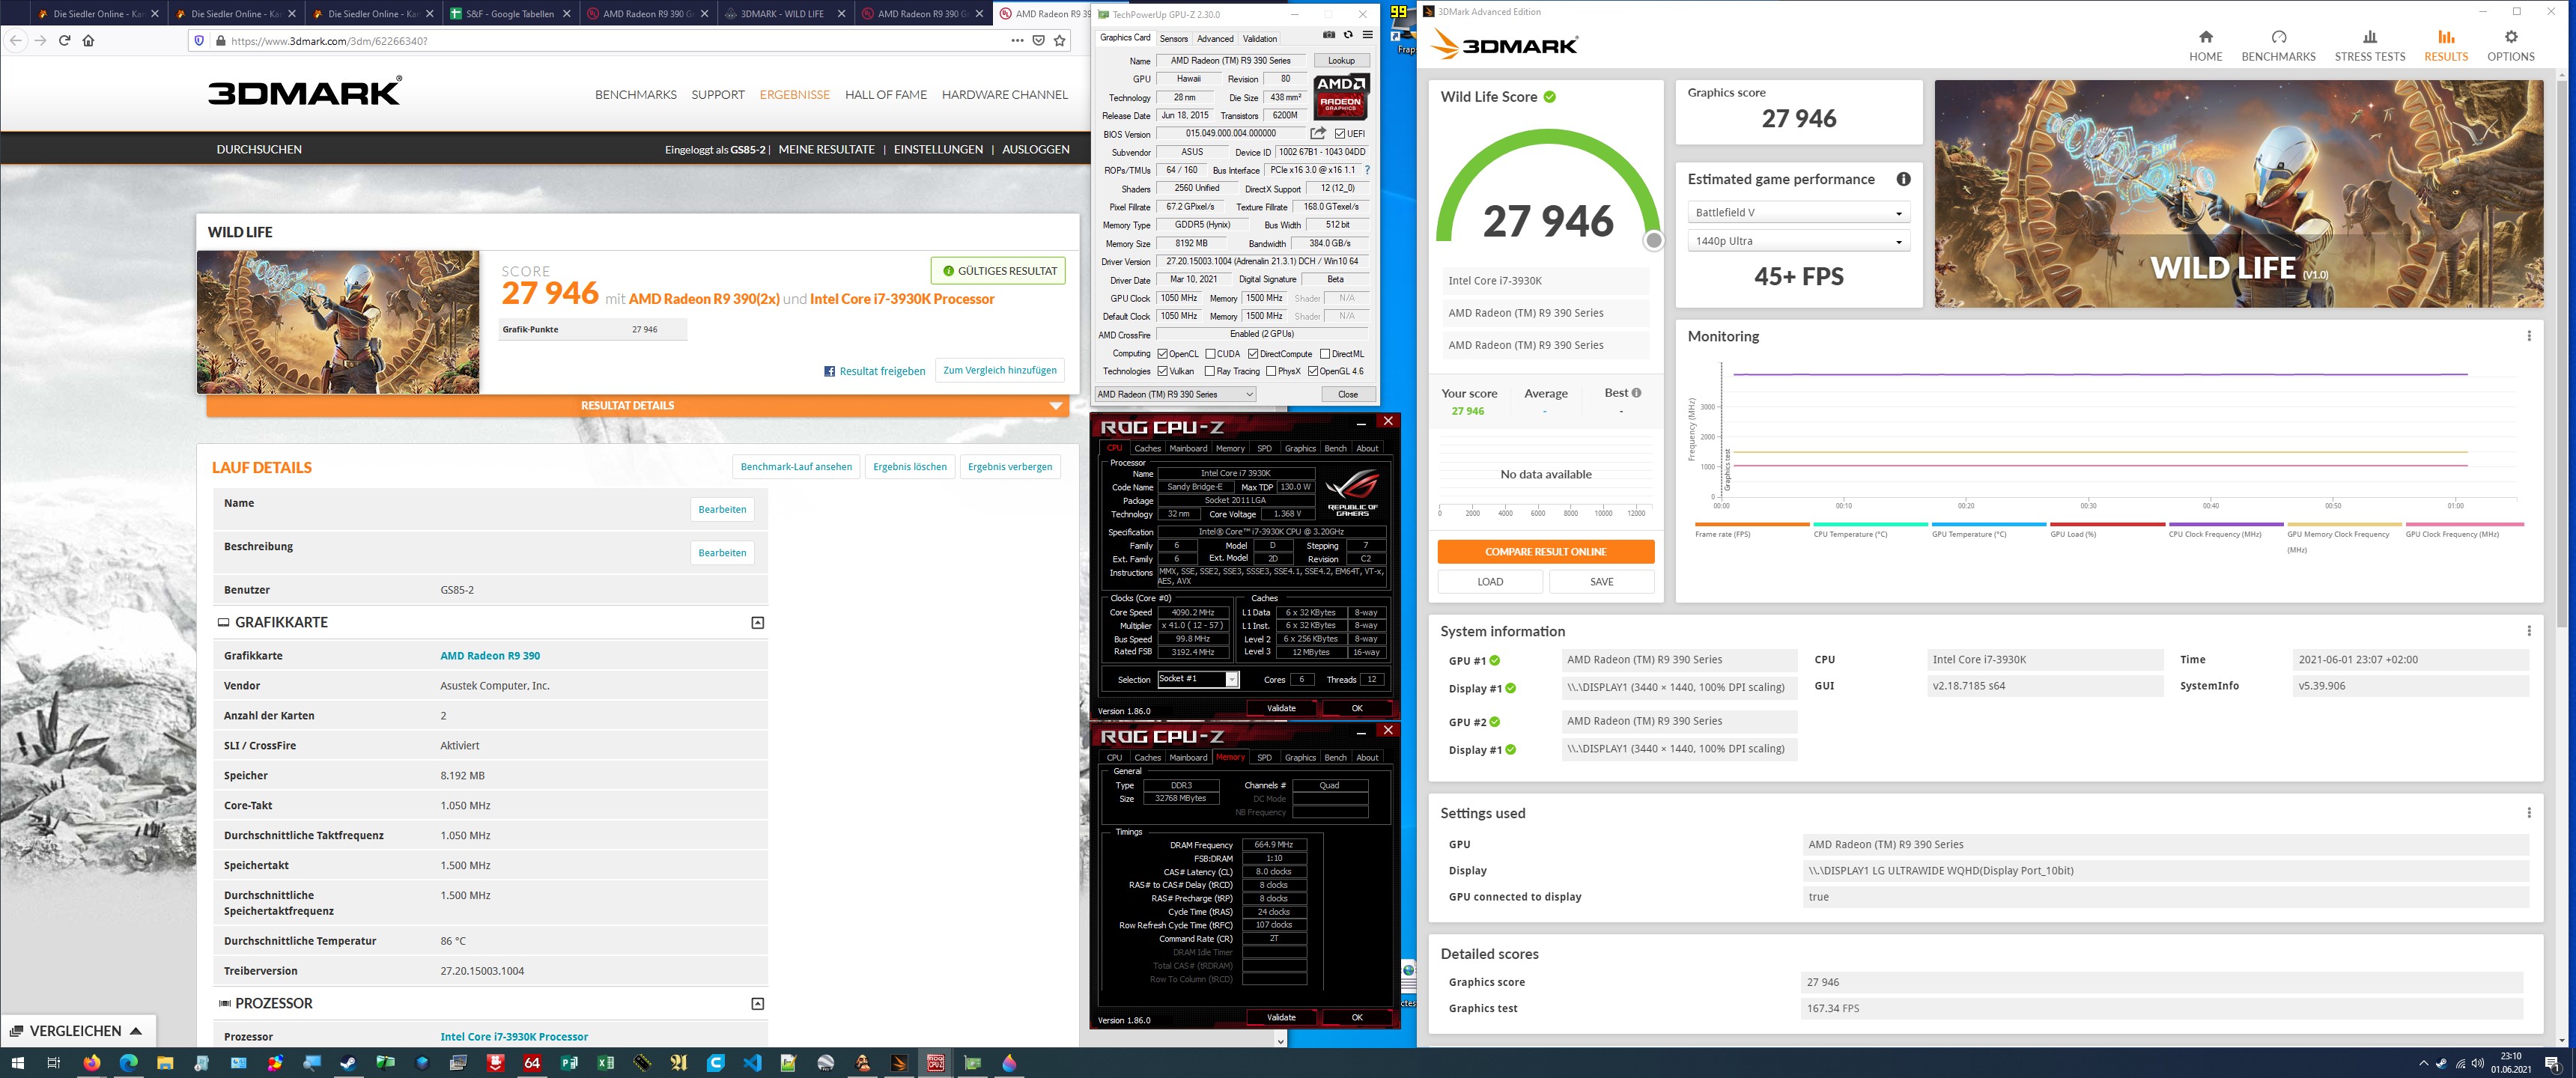
Task: Click the Bus Interface question mark icon
Action: tap(1367, 170)
